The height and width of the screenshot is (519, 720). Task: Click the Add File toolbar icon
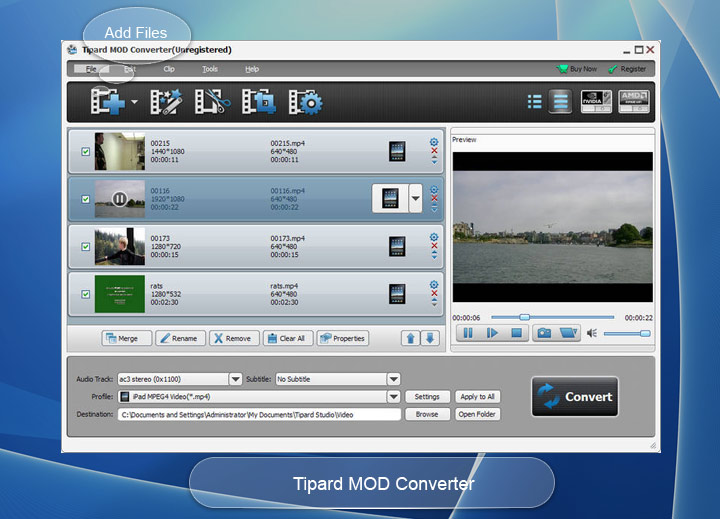coord(107,102)
